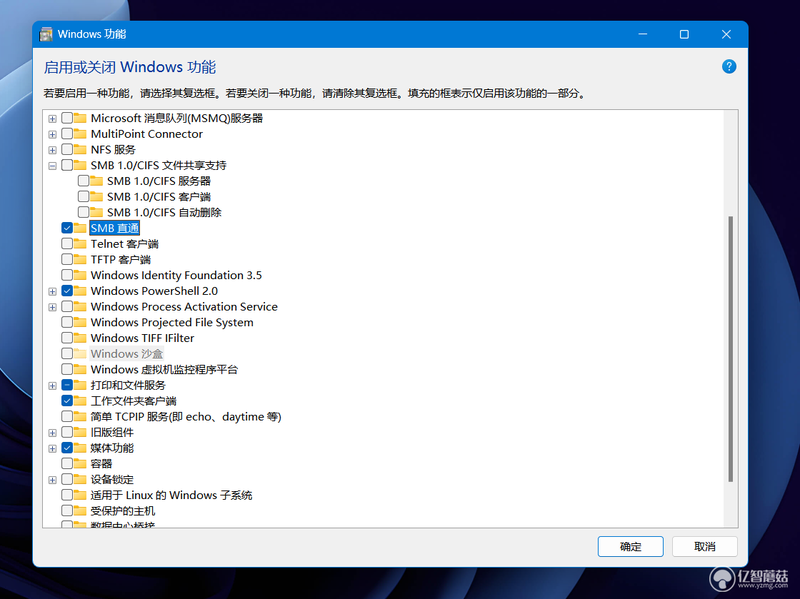This screenshot has height=599, width=800.
Task: Click the folder icon beside TFTP 客户端
Action: tap(80, 260)
